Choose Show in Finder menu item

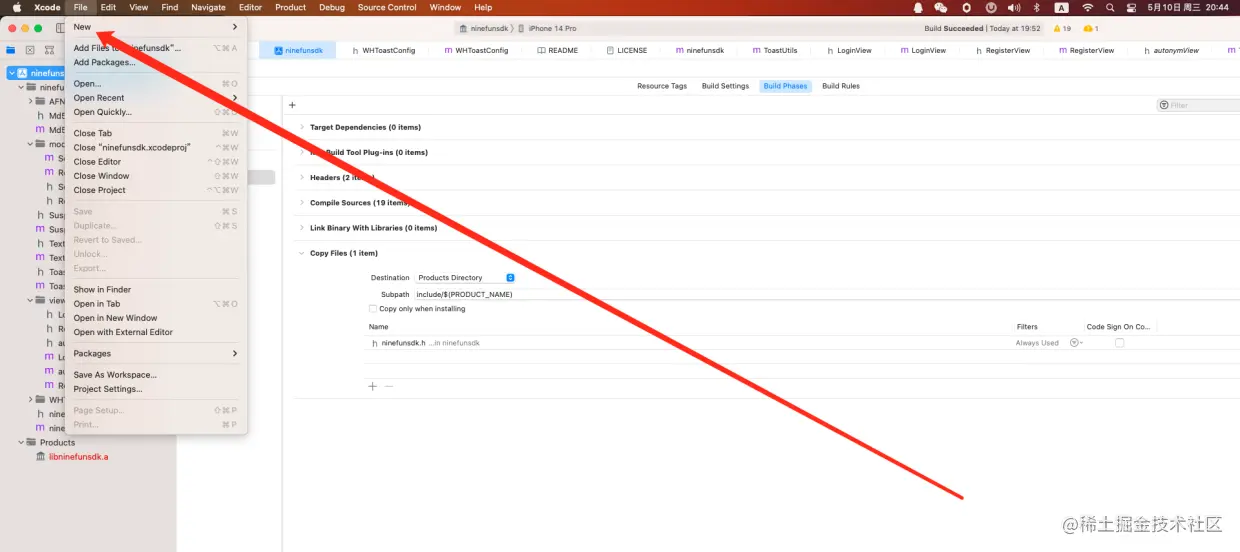click(x=156, y=290)
